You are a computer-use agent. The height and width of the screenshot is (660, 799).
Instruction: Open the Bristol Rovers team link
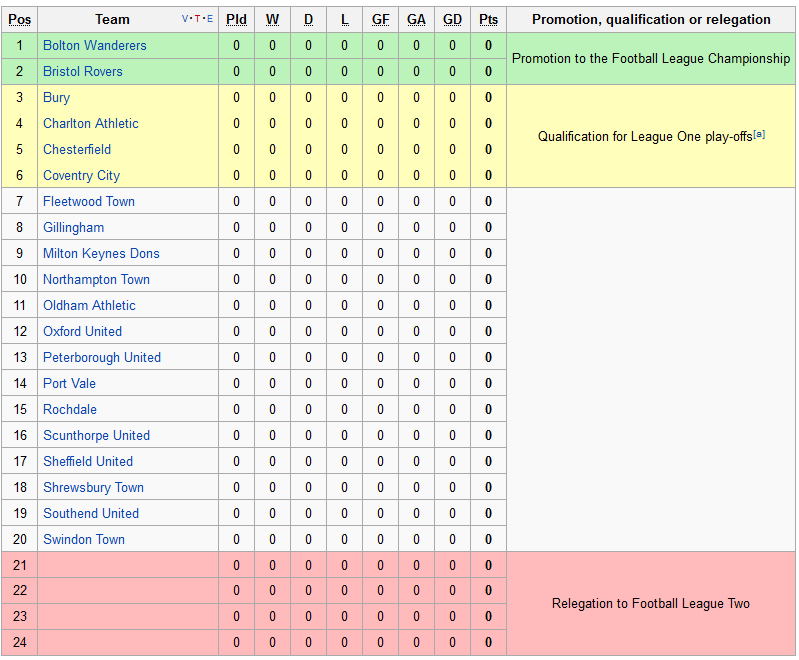click(x=83, y=71)
